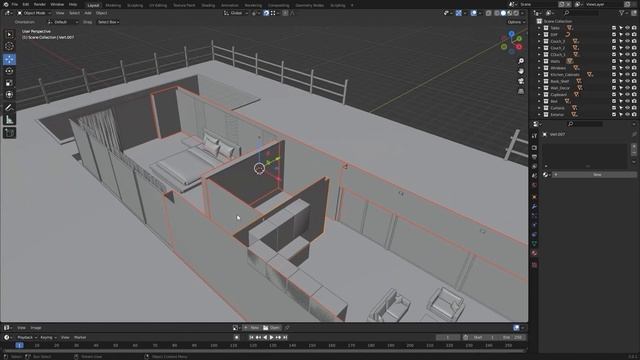The height and width of the screenshot is (360, 640).
Task: Click the material browse sphere icon
Action: (546, 174)
